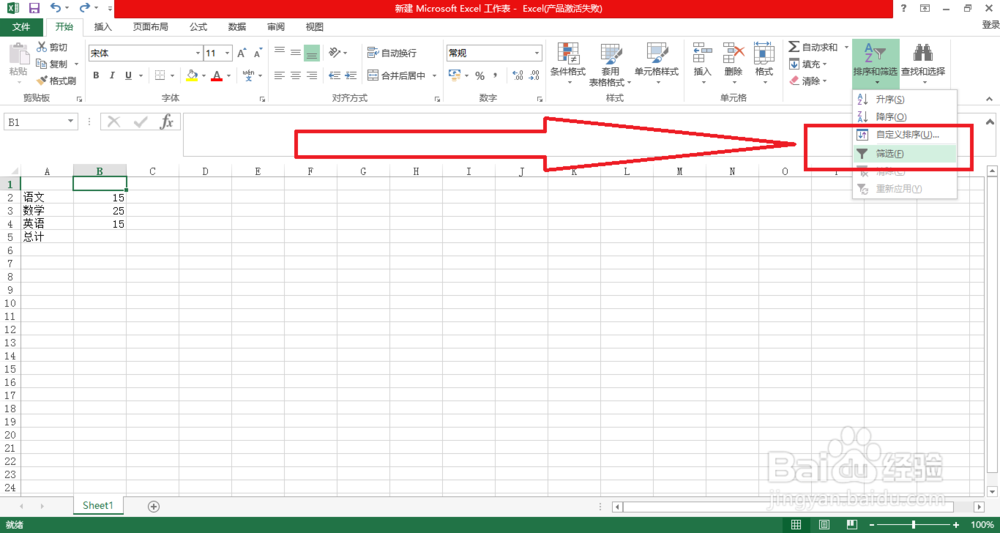Click the Copy (复制) button

click(x=52, y=64)
